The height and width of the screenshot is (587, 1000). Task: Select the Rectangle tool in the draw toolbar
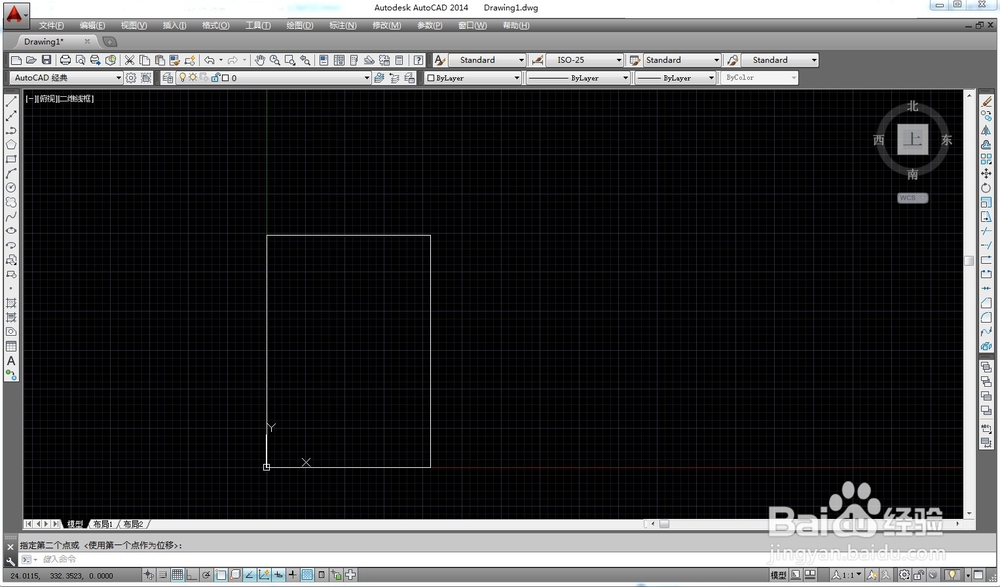pyautogui.click(x=11, y=159)
